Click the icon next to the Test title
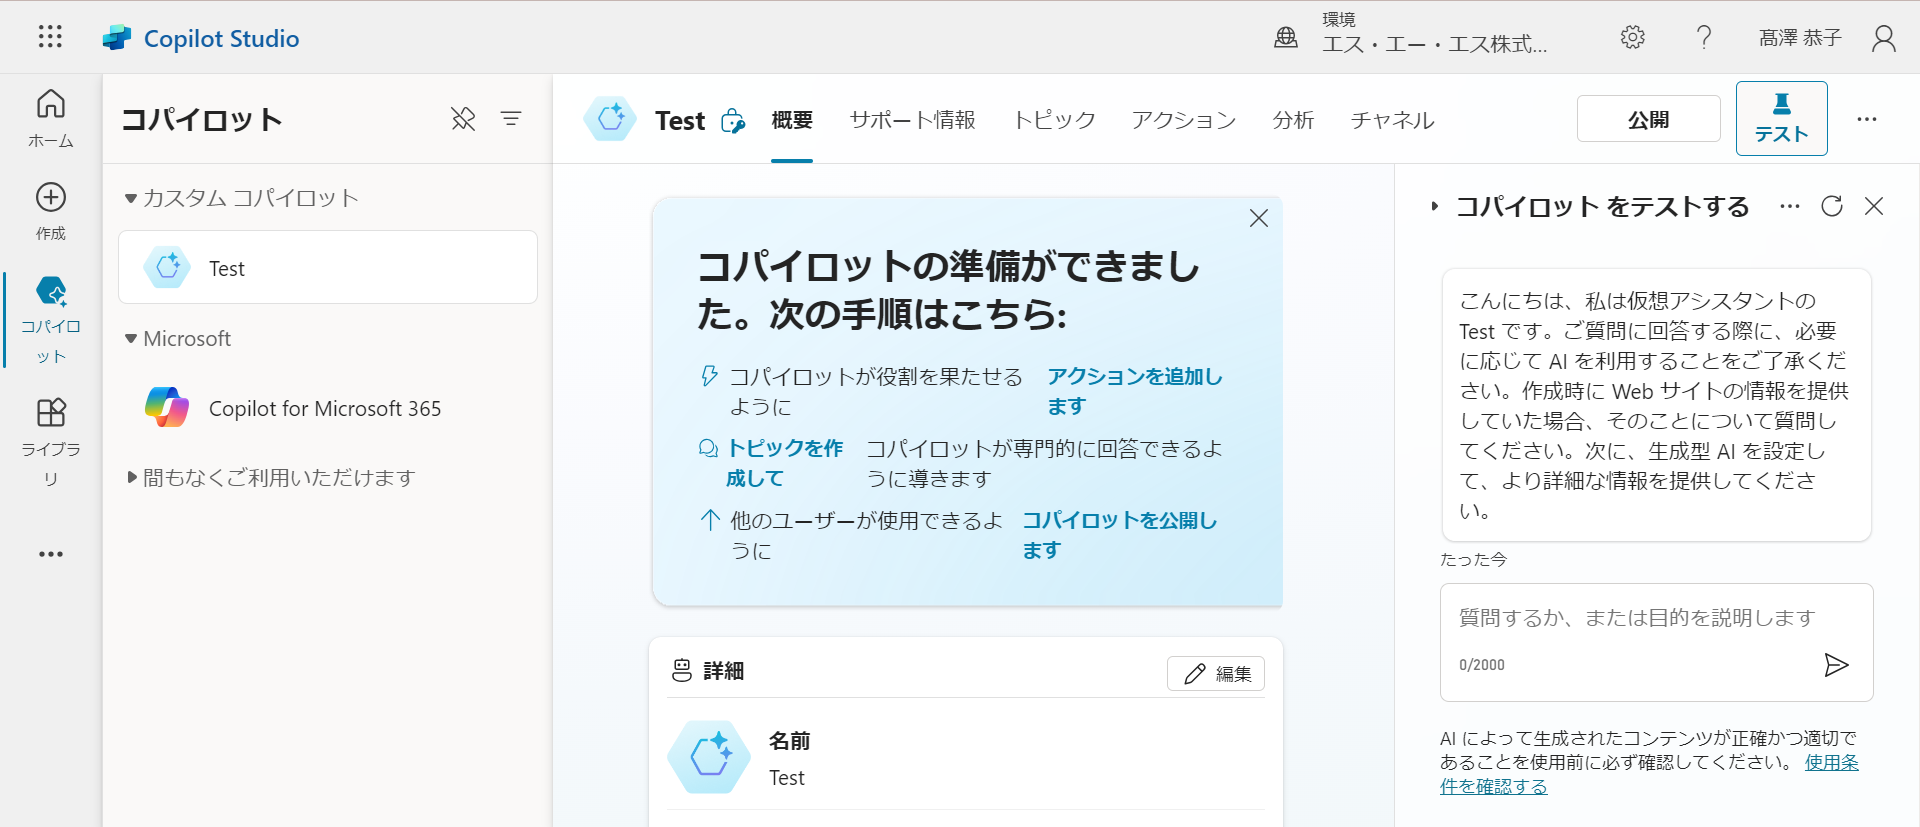Image resolution: width=1920 pixels, height=827 pixels. click(733, 121)
